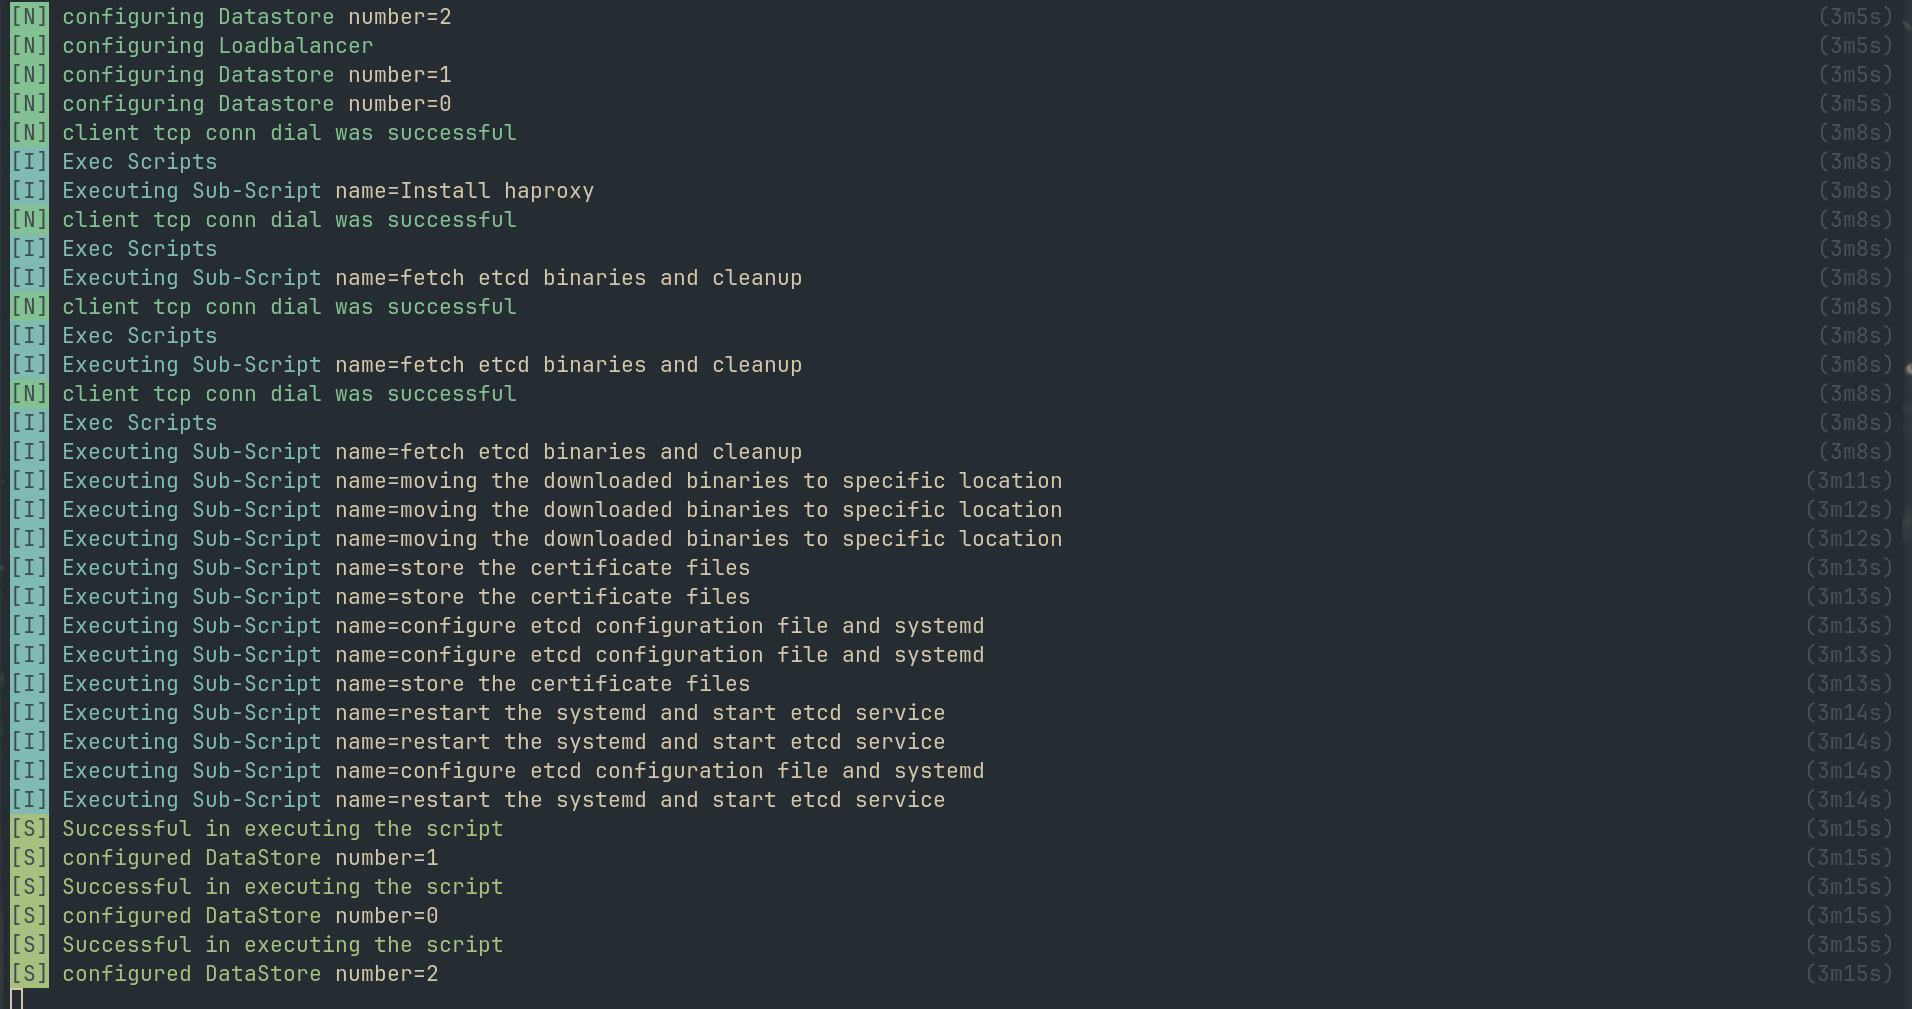
Task: Click the [S] badge beside "configured DataStore number=0"
Action: coord(29,916)
